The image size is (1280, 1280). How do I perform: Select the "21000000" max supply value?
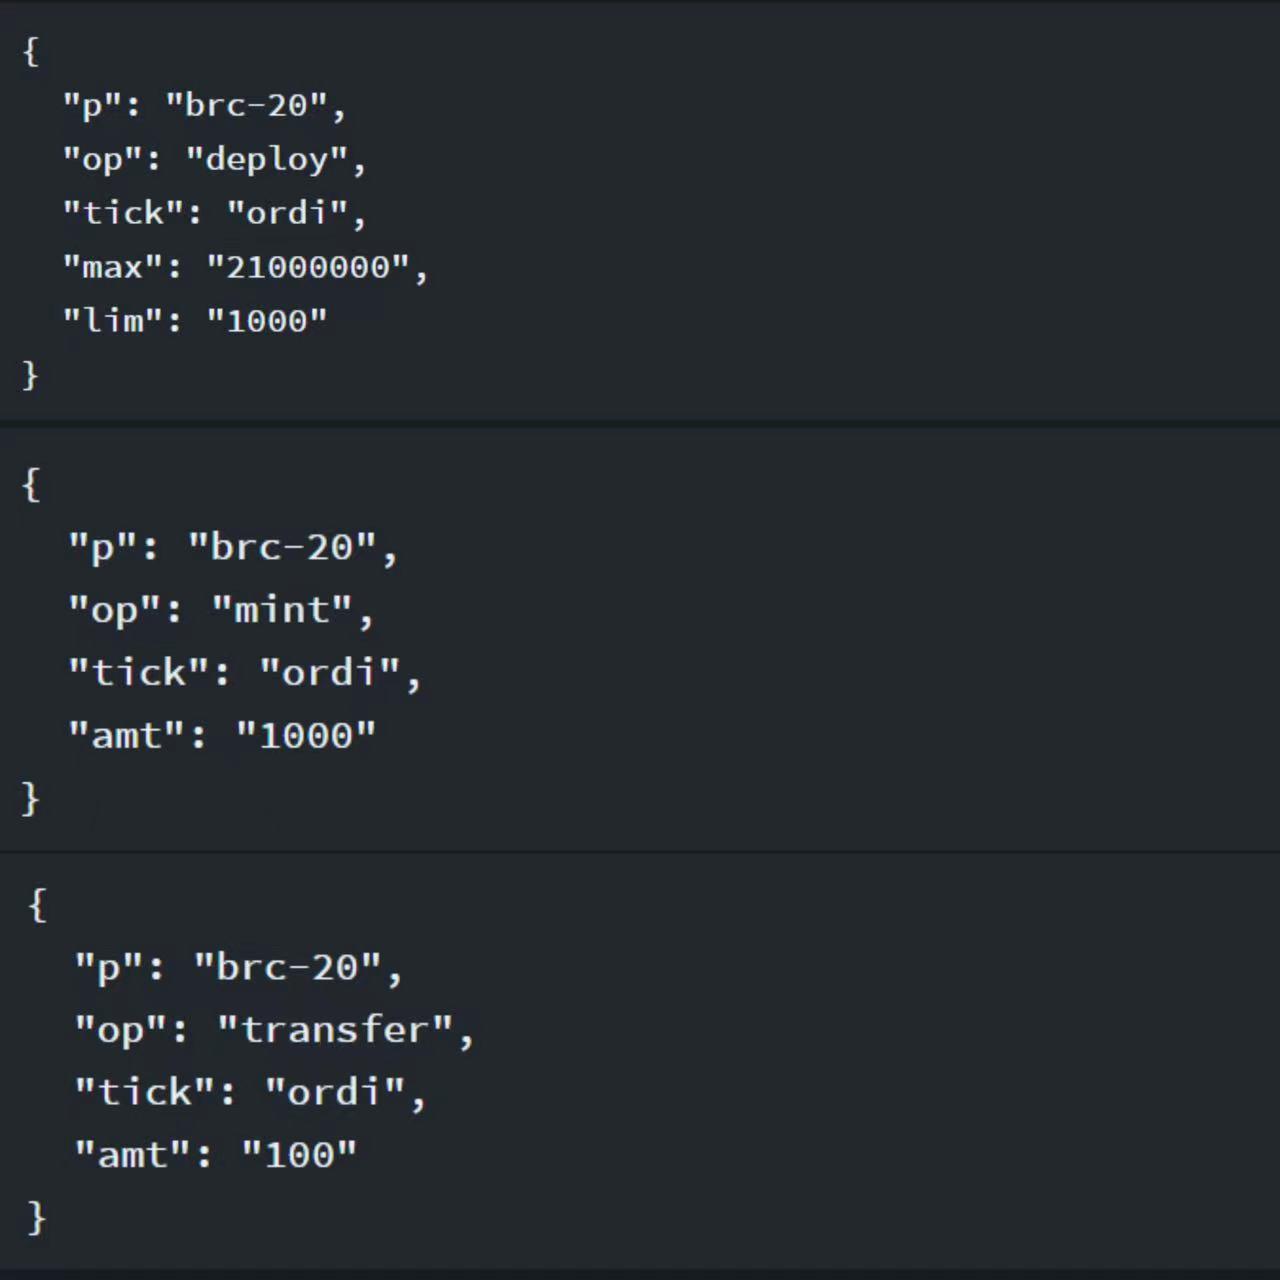[308, 267]
